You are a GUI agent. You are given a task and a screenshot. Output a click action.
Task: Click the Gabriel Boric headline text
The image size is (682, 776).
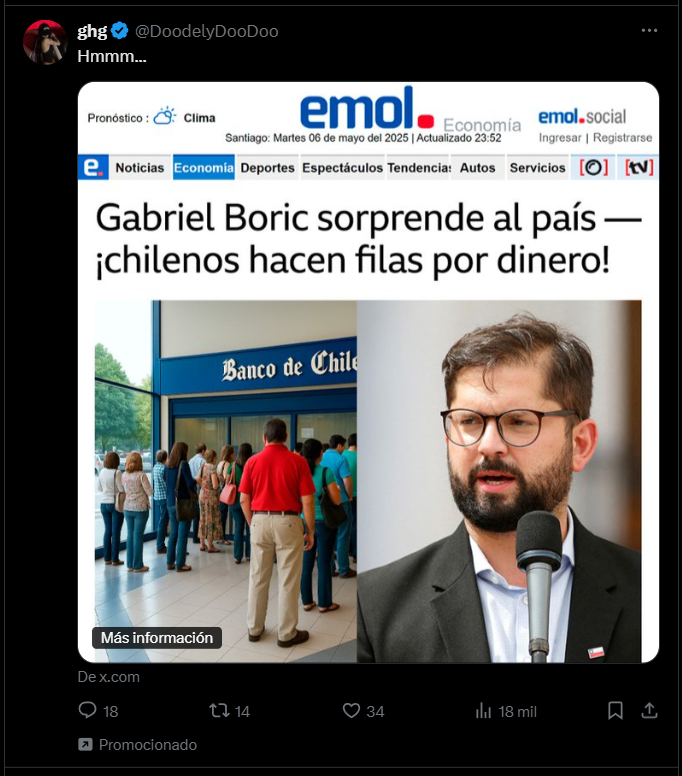pos(368,239)
